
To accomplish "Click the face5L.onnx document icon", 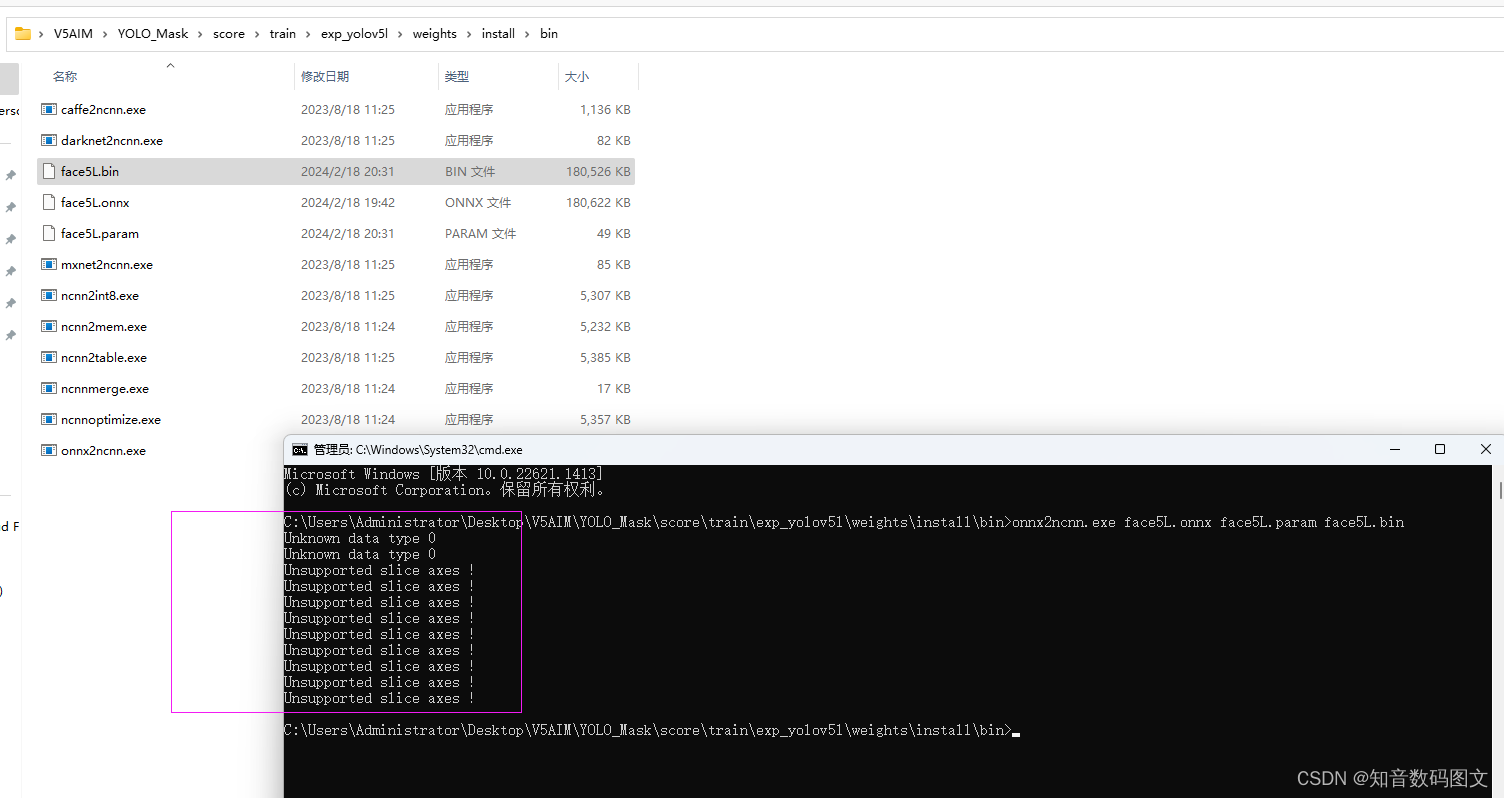I will pyautogui.click(x=49, y=202).
